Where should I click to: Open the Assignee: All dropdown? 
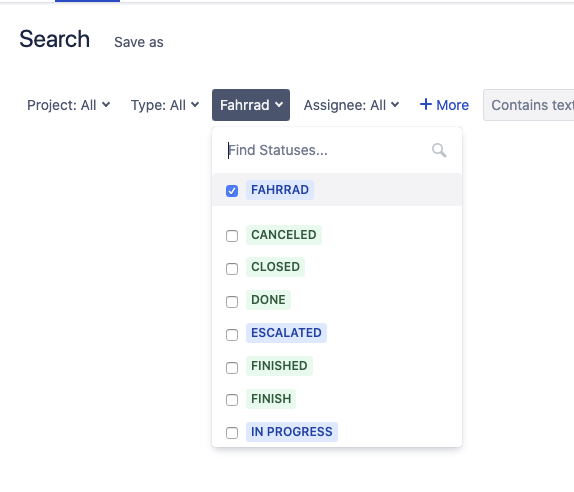(x=351, y=105)
